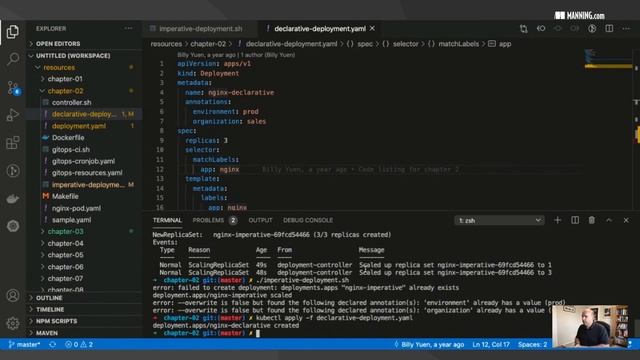Viewport: 640px width, 360px height.
Task: Open the terminal selector dropdown 1: zsh
Action: point(499,220)
